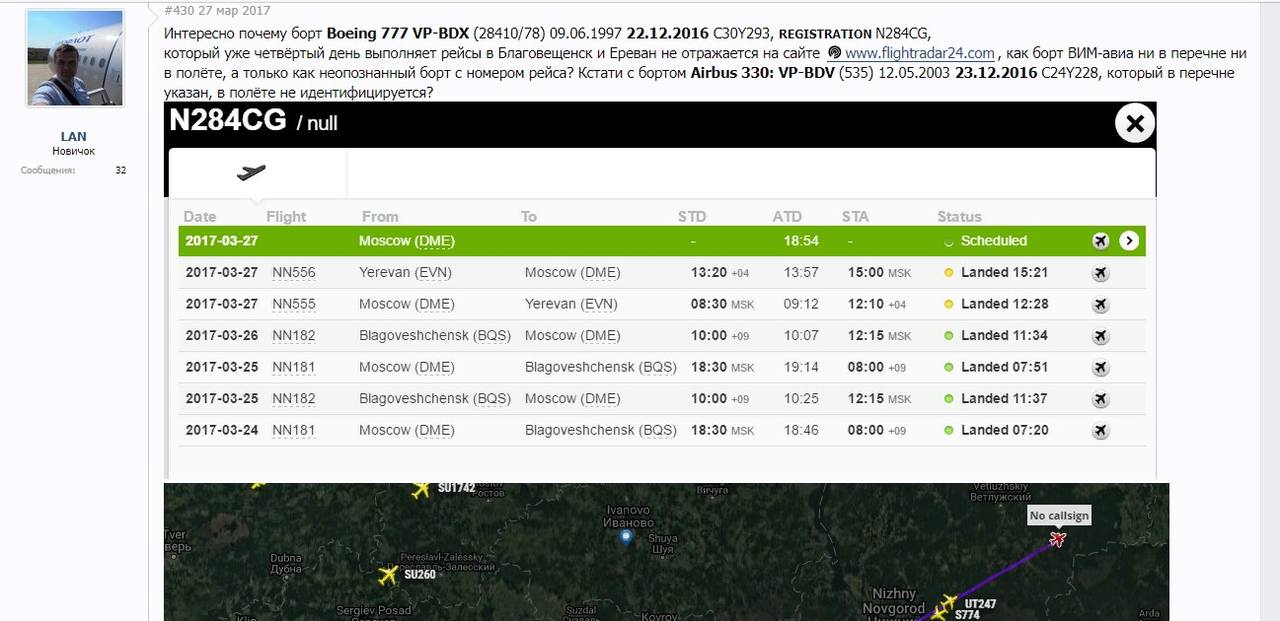Screen dimensions: 1280x621
Task: Click plane icon for 2017-03-24 NN181 flight
Action: click(x=1100, y=431)
